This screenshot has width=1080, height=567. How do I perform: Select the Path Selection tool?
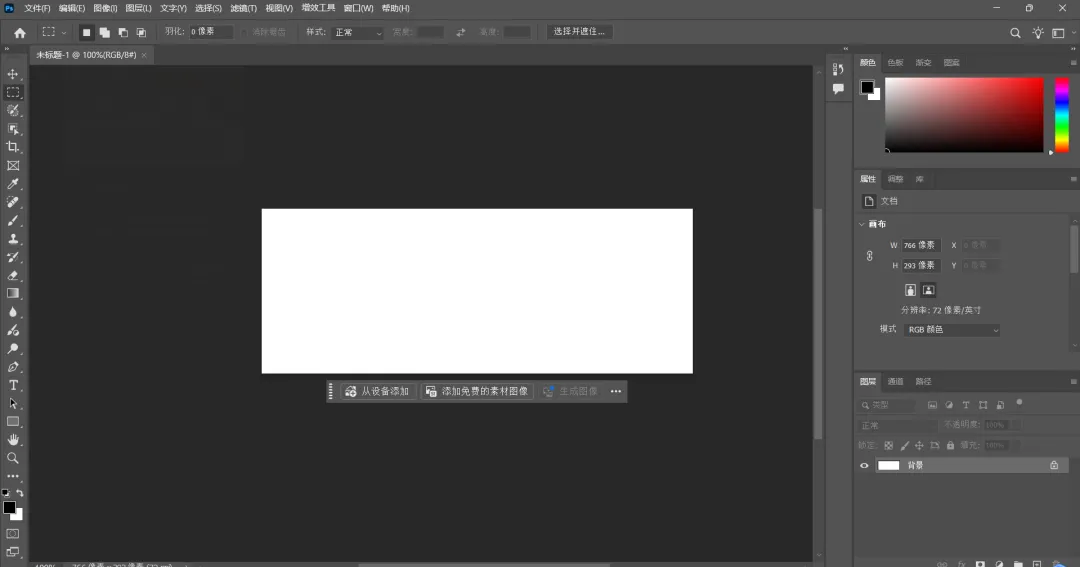pyautogui.click(x=13, y=403)
